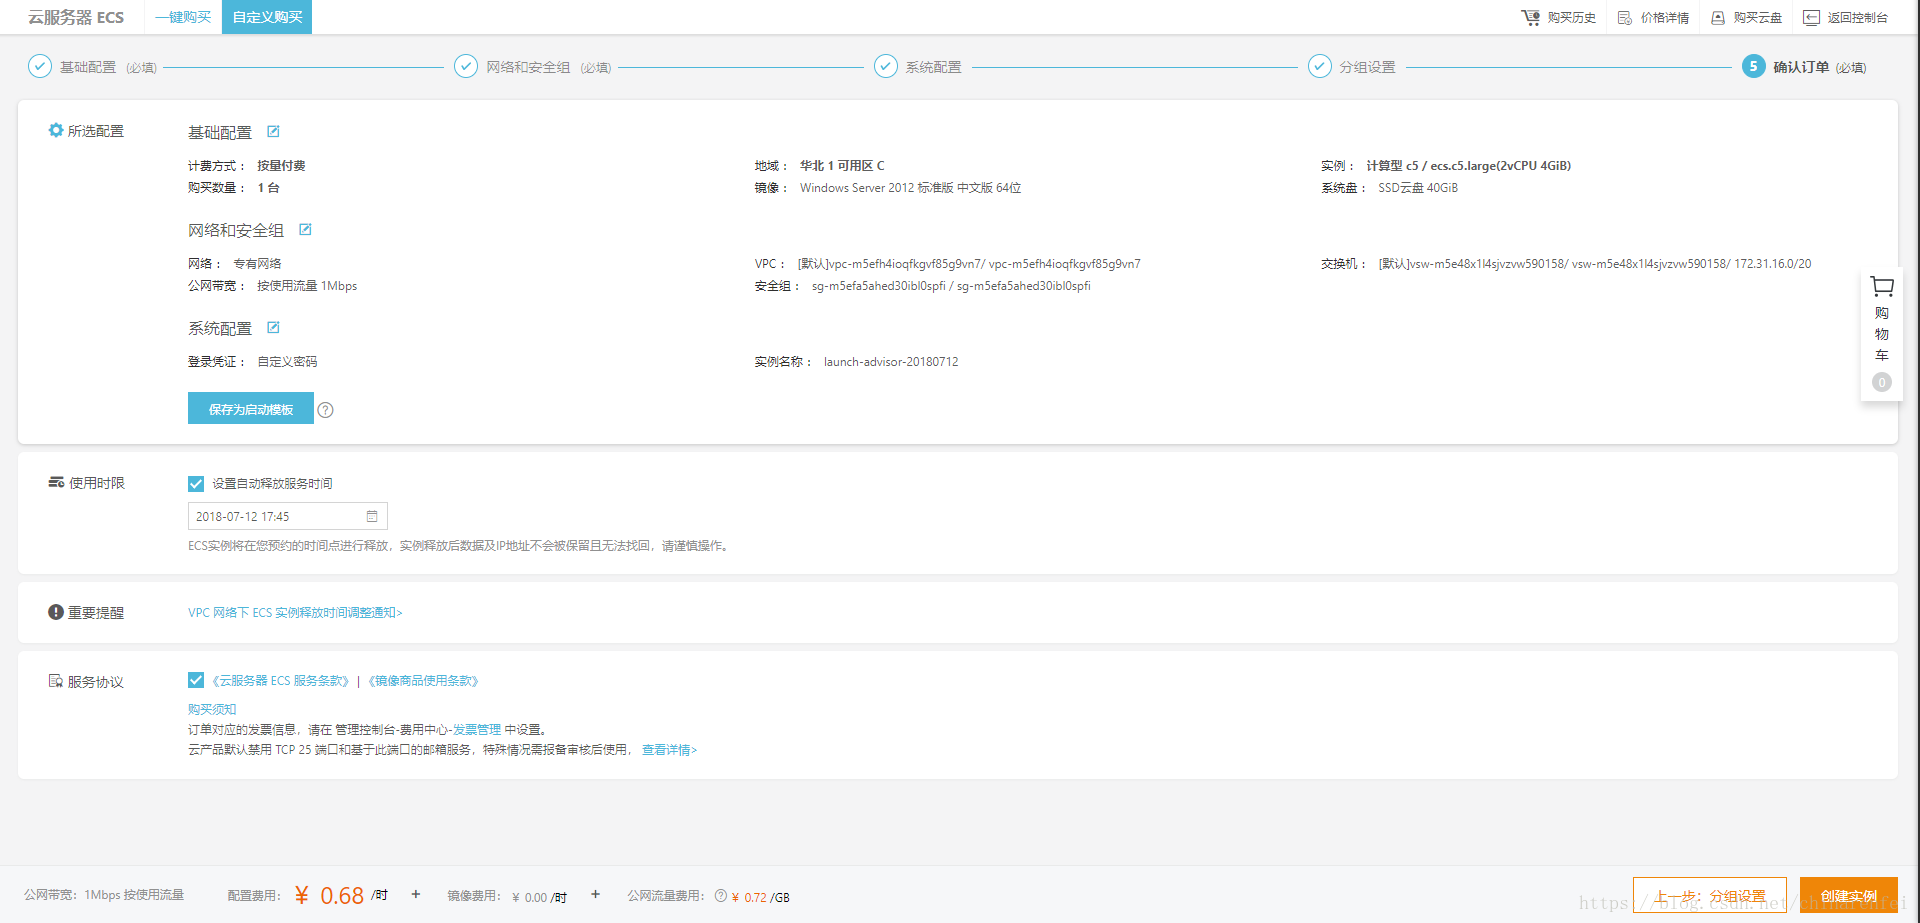1920x923 pixels.
Task: Click the help icon next to 公网流量费用
Action: [x=720, y=896]
